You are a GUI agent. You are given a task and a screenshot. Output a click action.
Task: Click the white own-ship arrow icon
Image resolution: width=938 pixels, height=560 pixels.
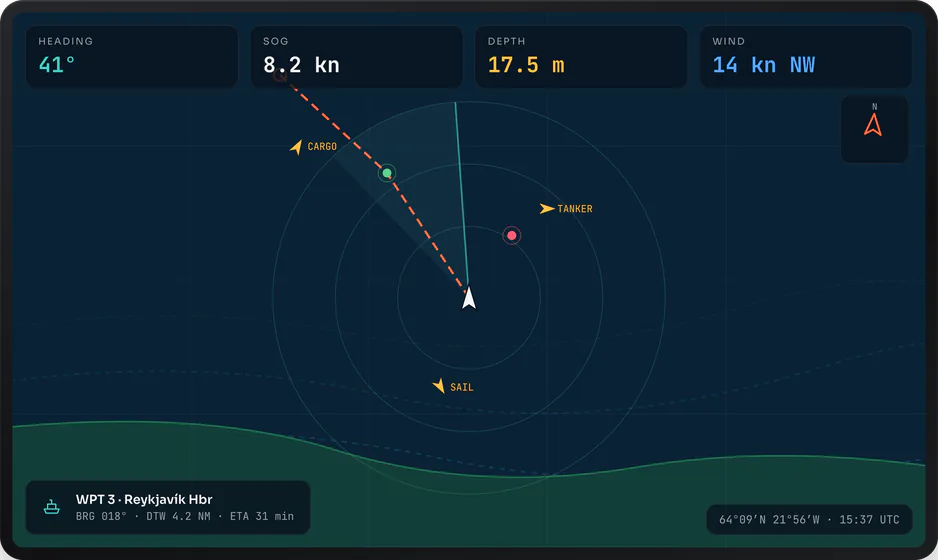click(469, 298)
